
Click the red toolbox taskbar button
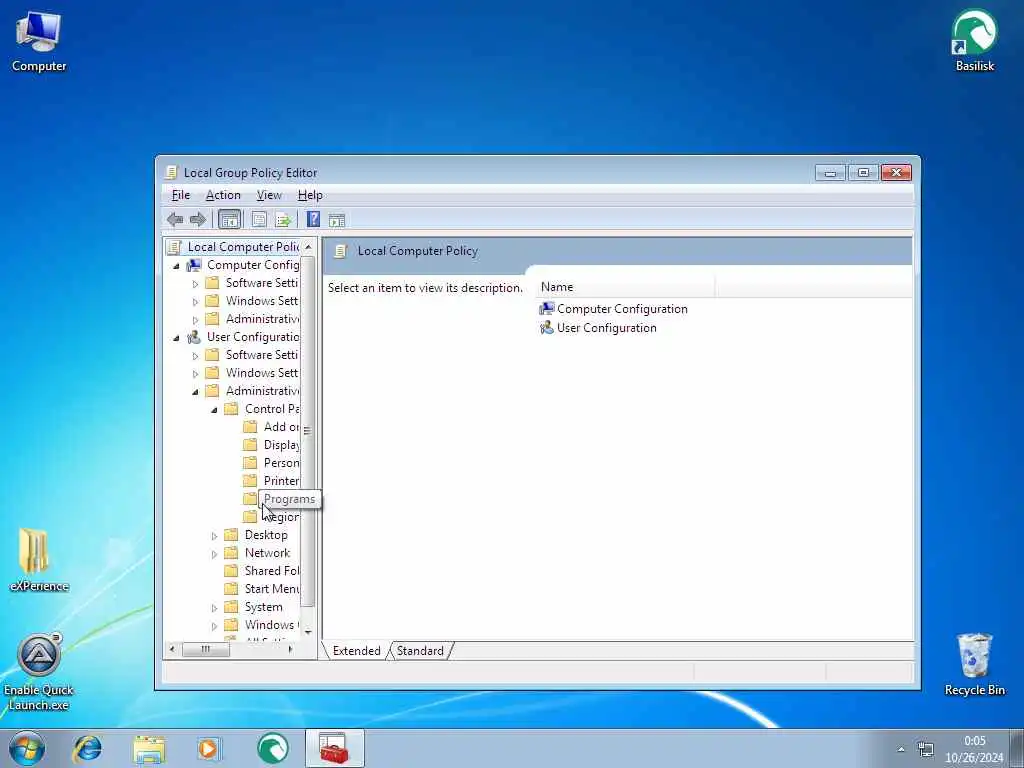[x=334, y=748]
